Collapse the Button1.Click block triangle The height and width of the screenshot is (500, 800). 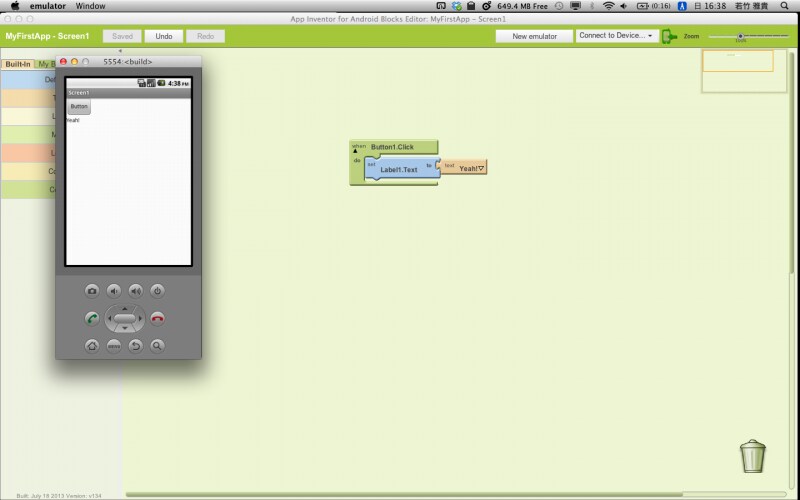pyautogui.click(x=354, y=151)
